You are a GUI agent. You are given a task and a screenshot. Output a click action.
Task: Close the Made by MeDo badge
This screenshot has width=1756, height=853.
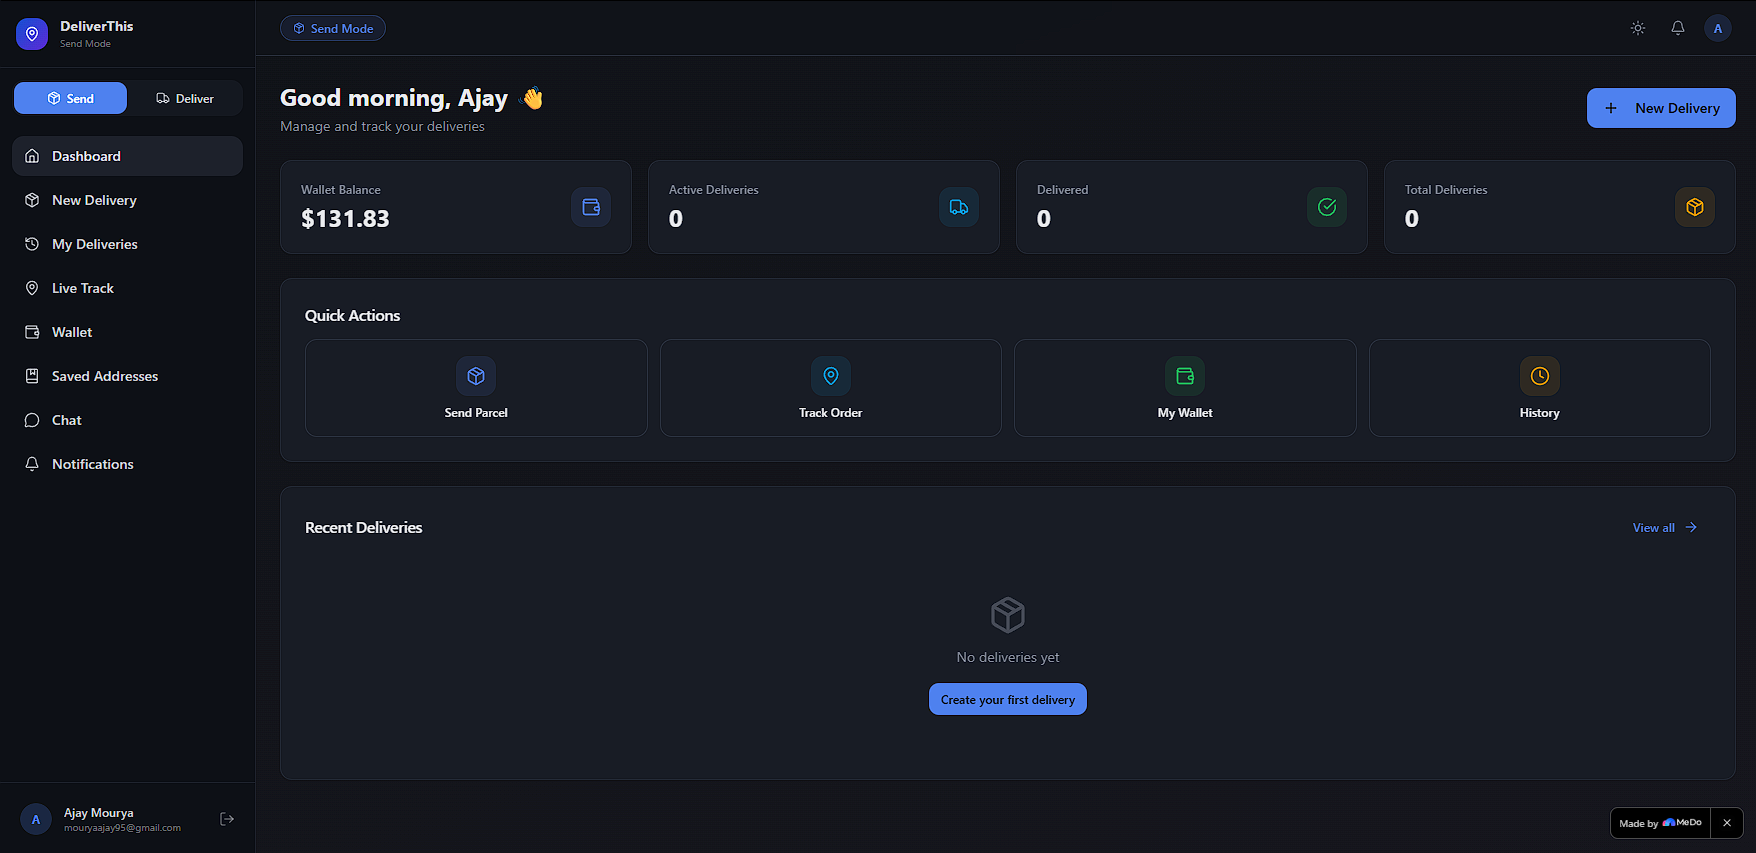1727,823
